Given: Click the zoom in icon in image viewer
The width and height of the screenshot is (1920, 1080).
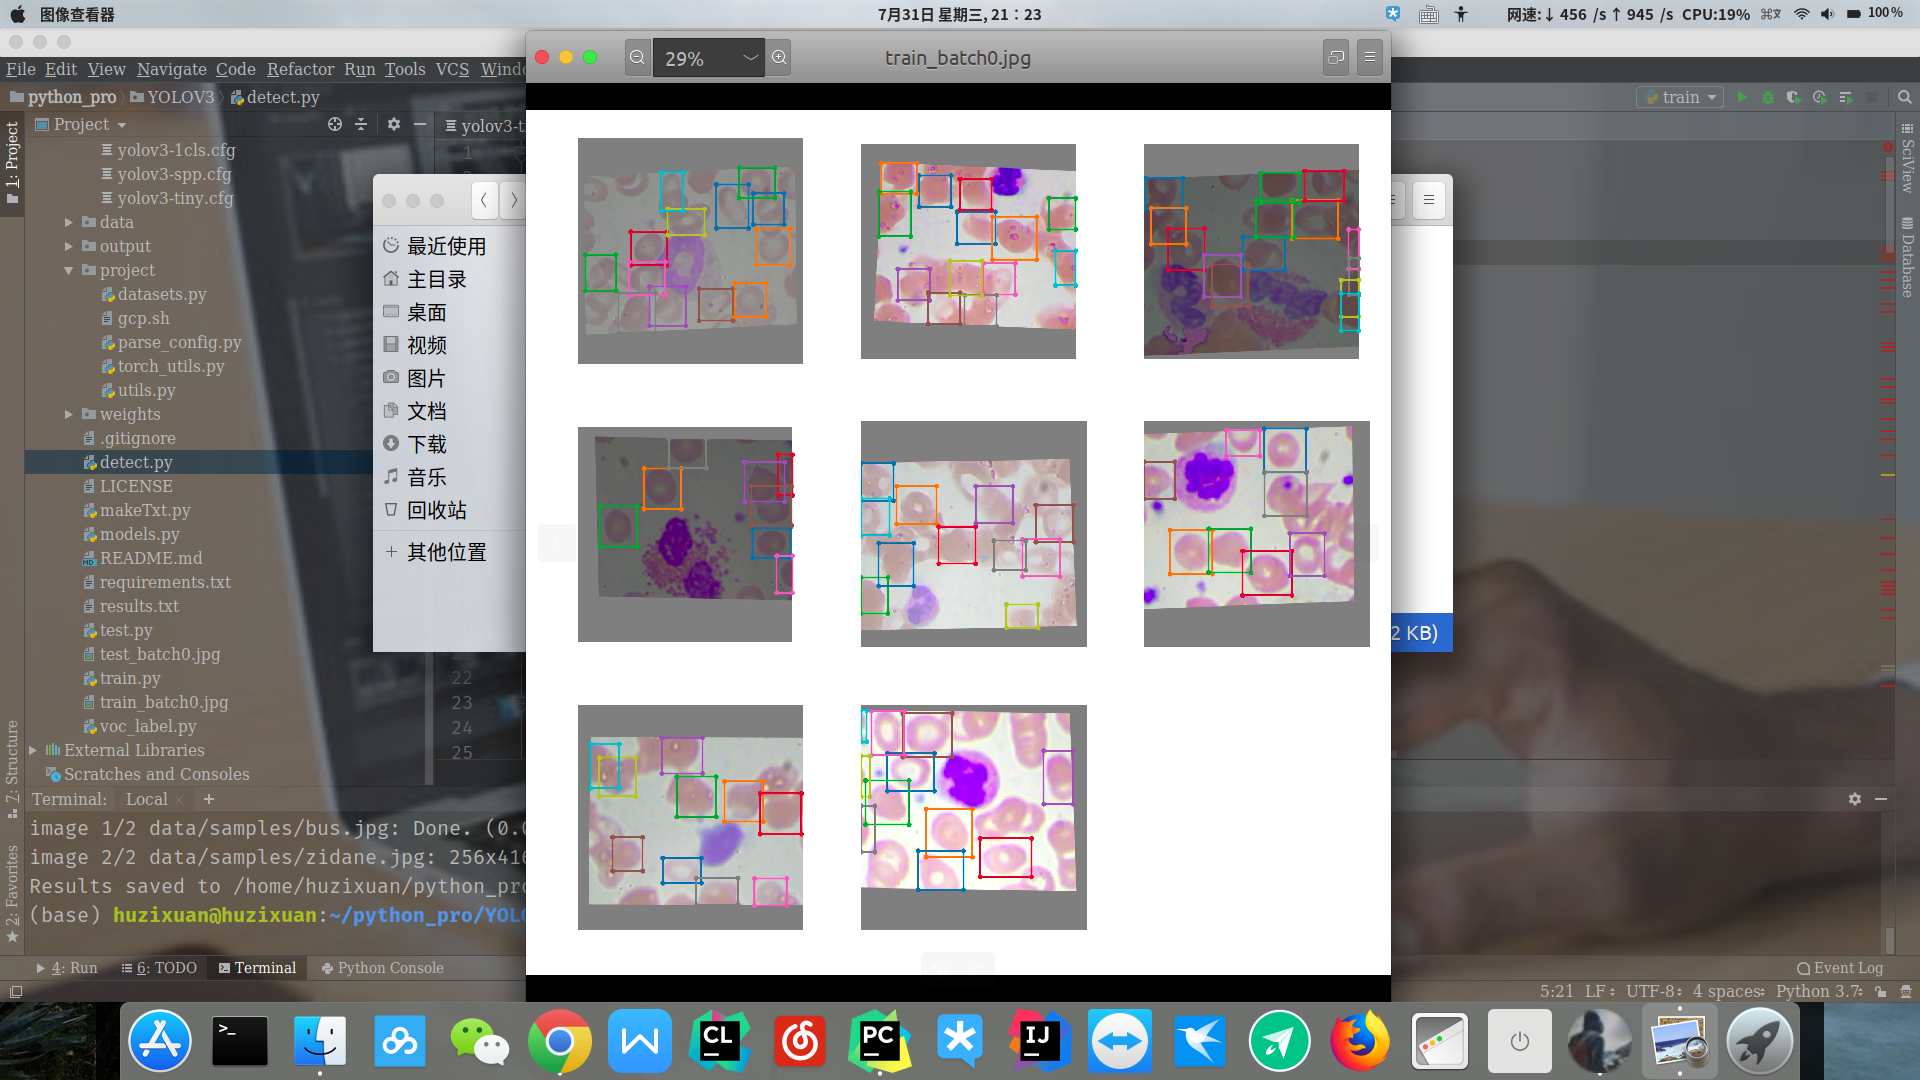Looking at the screenshot, I should [779, 57].
